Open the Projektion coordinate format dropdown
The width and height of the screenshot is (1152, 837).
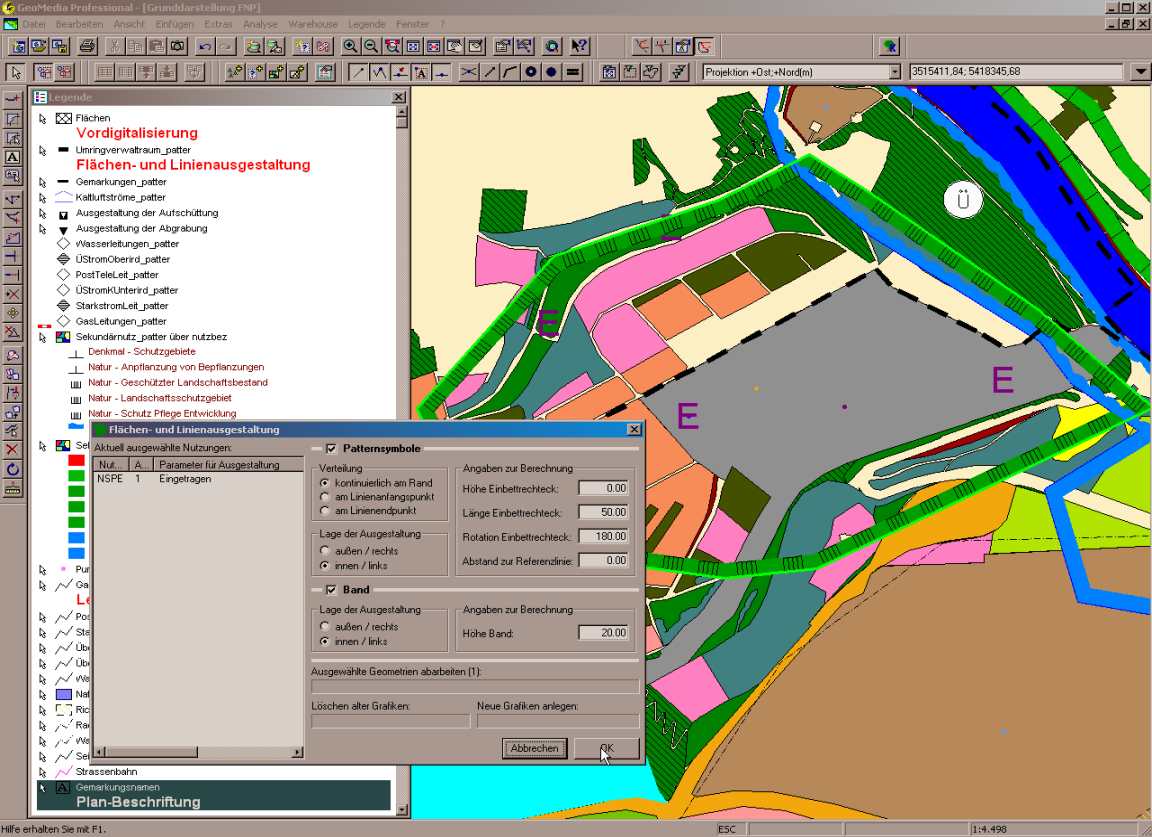[x=895, y=72]
